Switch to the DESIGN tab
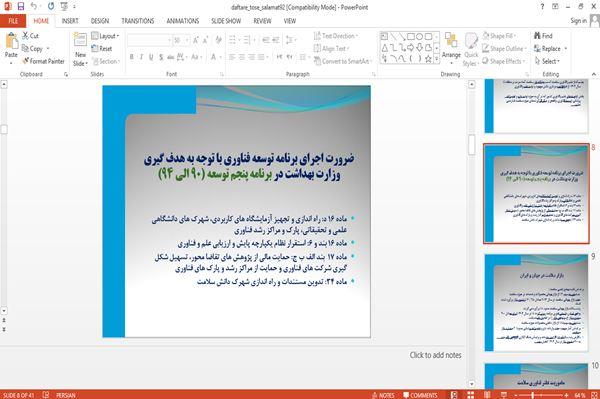The width and height of the screenshot is (600, 399). click(x=100, y=21)
